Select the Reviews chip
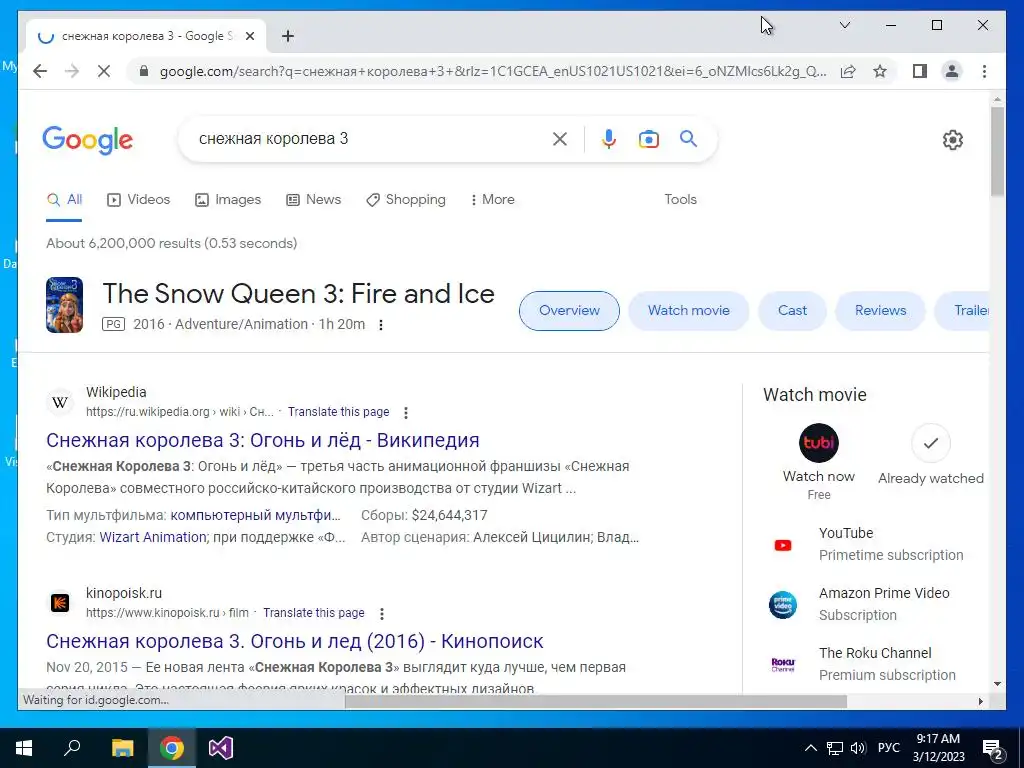 (x=880, y=311)
